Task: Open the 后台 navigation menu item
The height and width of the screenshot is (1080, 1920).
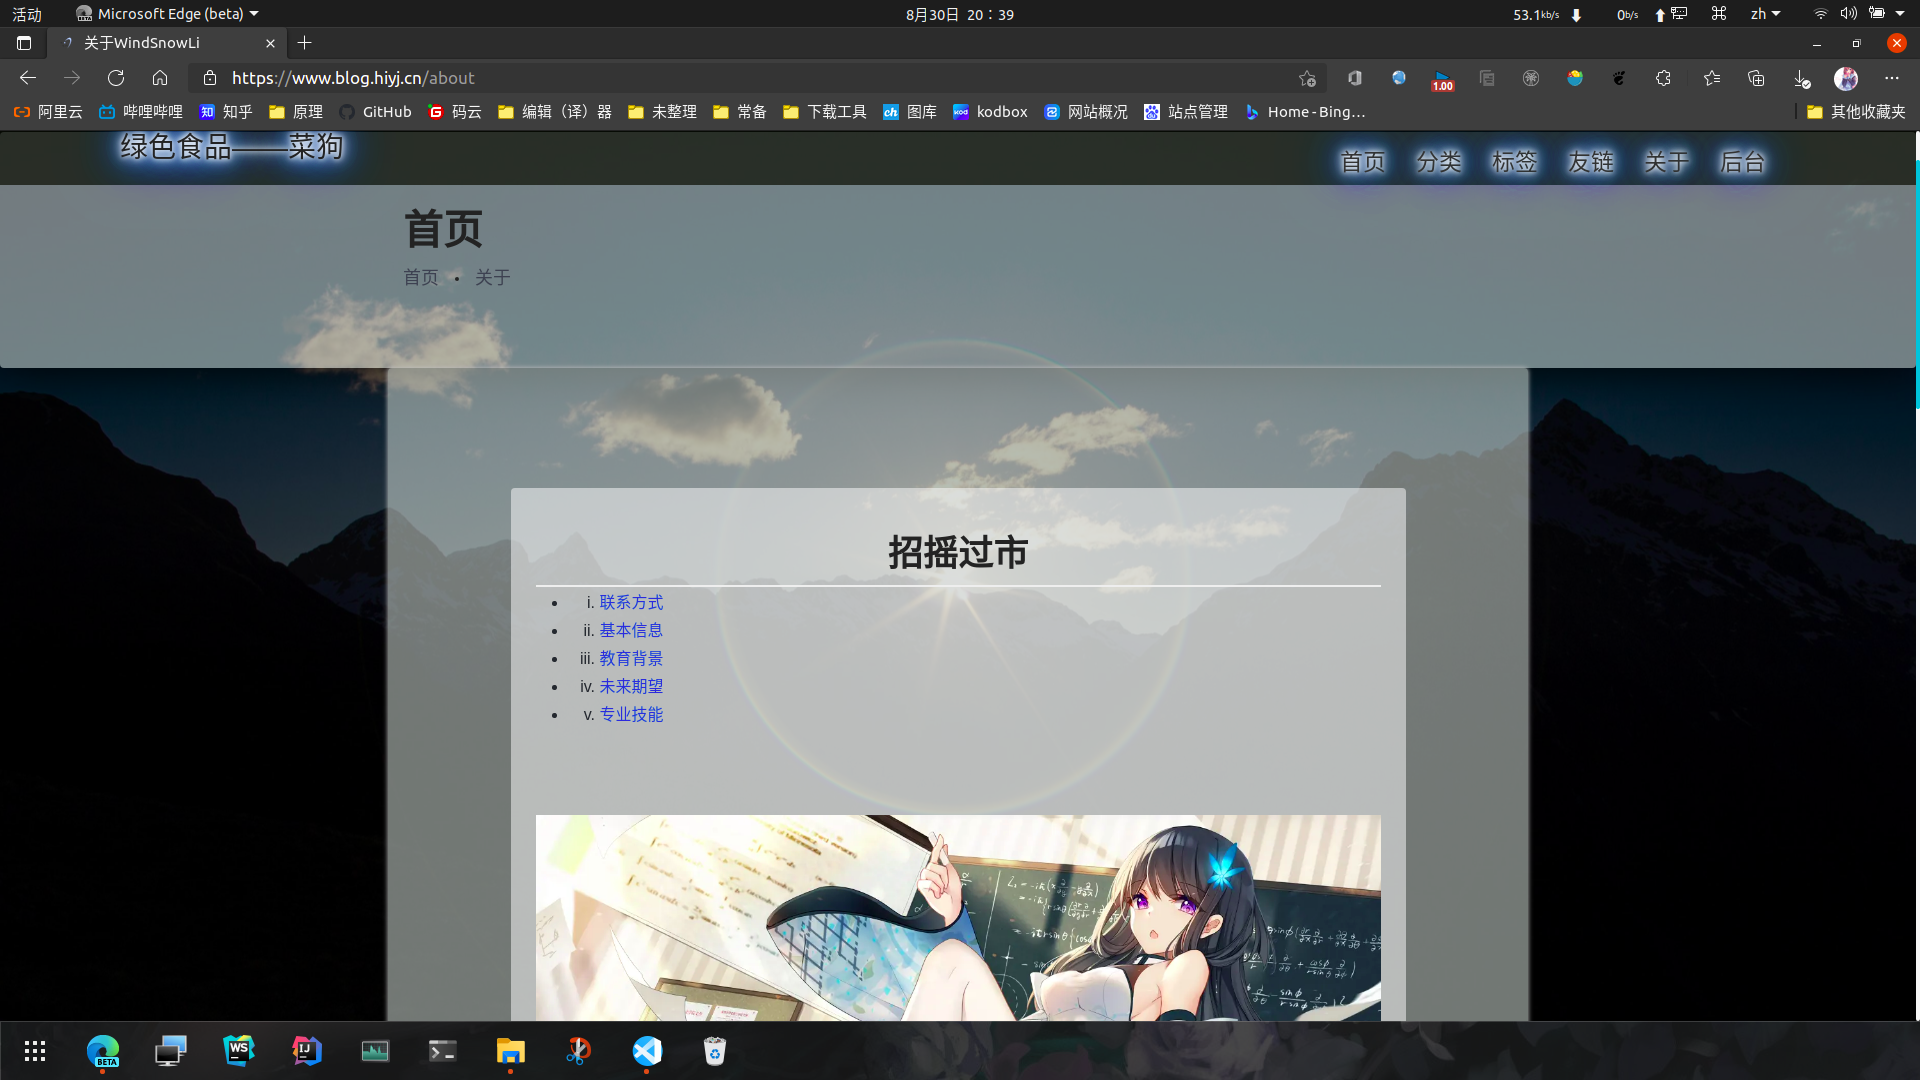Action: [1742, 162]
